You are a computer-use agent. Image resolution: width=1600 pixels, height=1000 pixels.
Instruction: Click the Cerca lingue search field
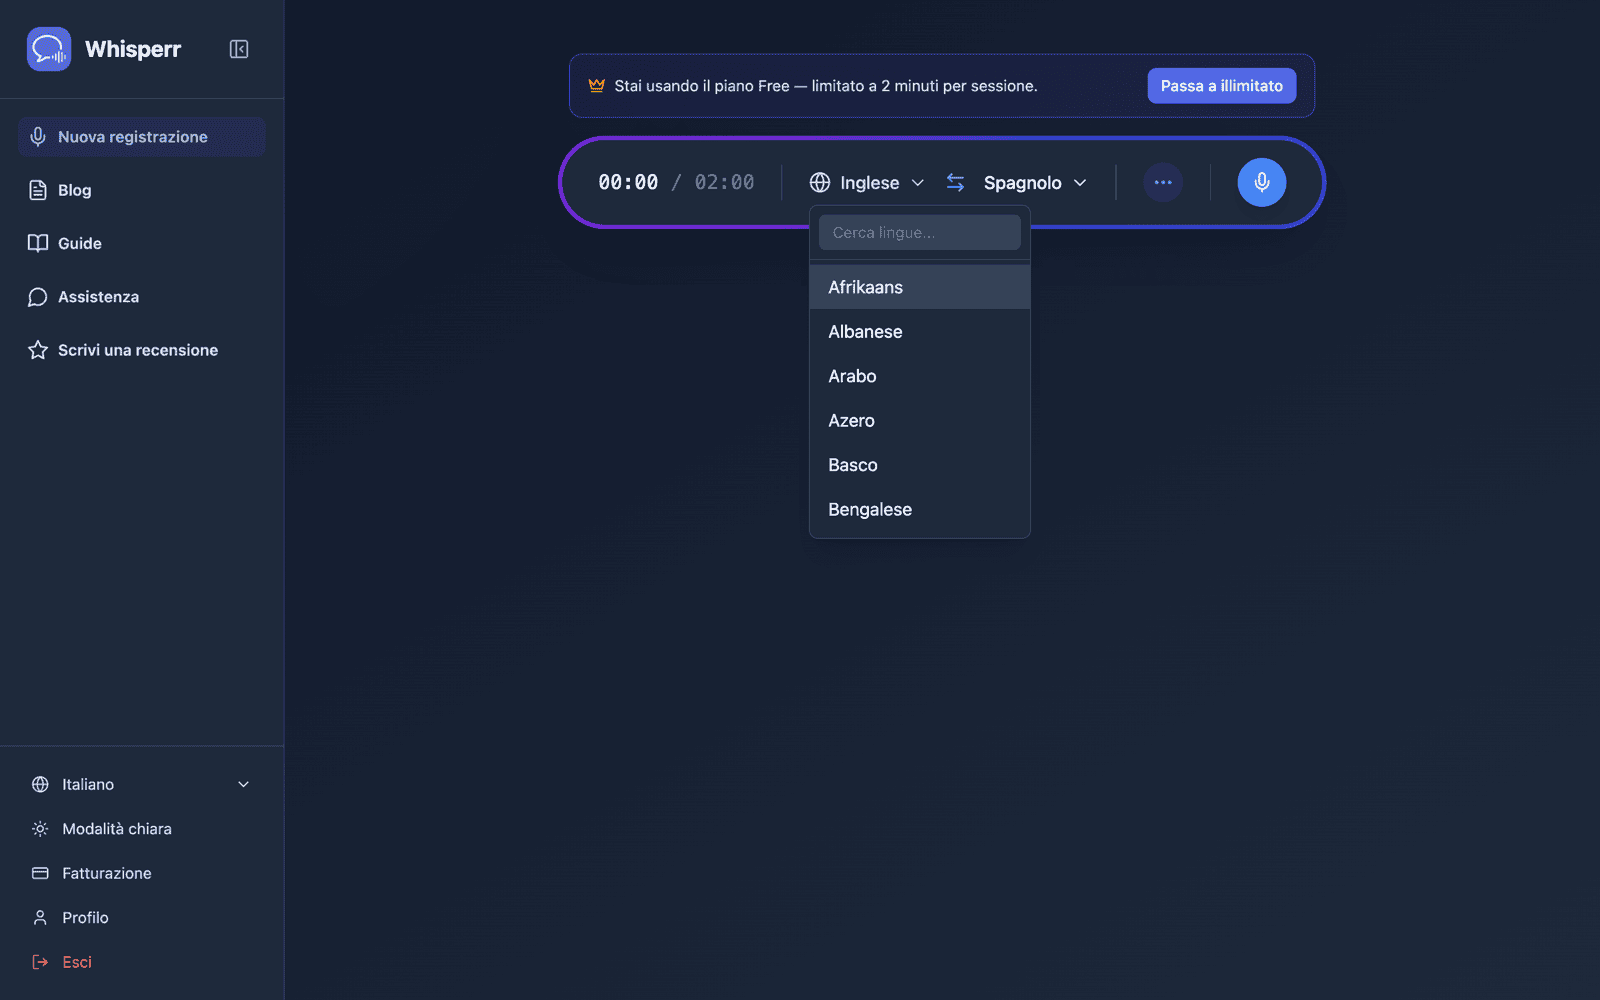pos(920,233)
